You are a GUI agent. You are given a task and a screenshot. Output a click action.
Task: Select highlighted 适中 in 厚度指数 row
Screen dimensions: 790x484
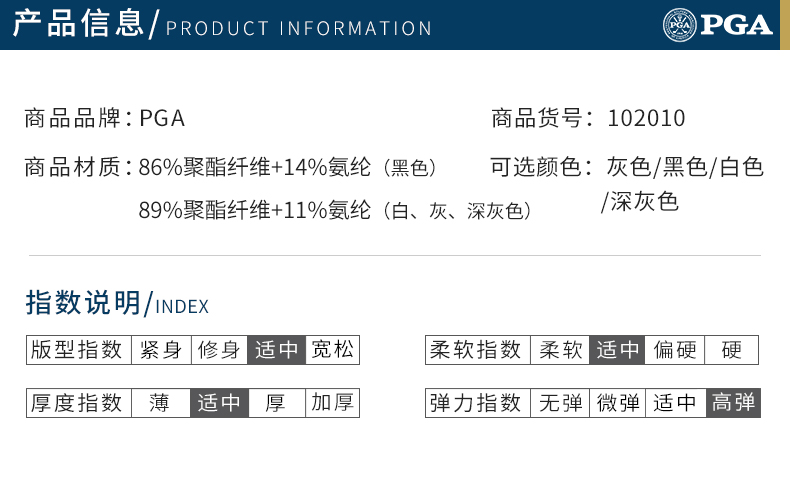pos(219,403)
